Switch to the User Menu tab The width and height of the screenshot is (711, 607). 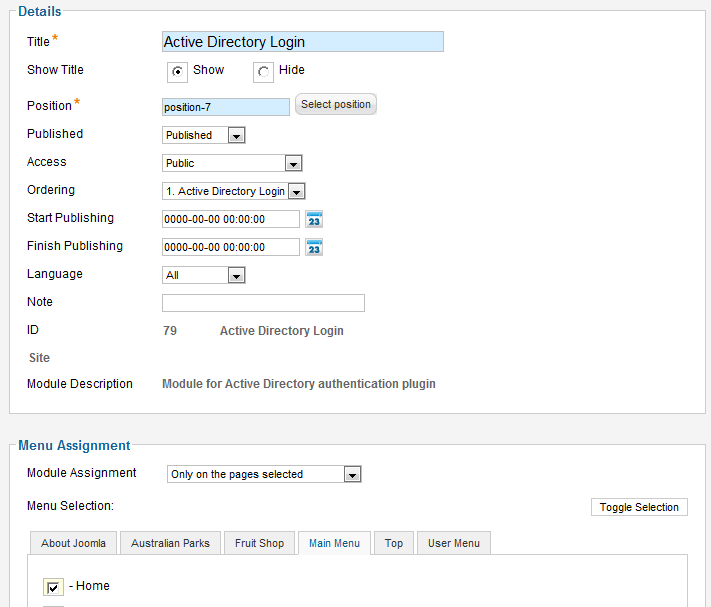[x=454, y=543]
